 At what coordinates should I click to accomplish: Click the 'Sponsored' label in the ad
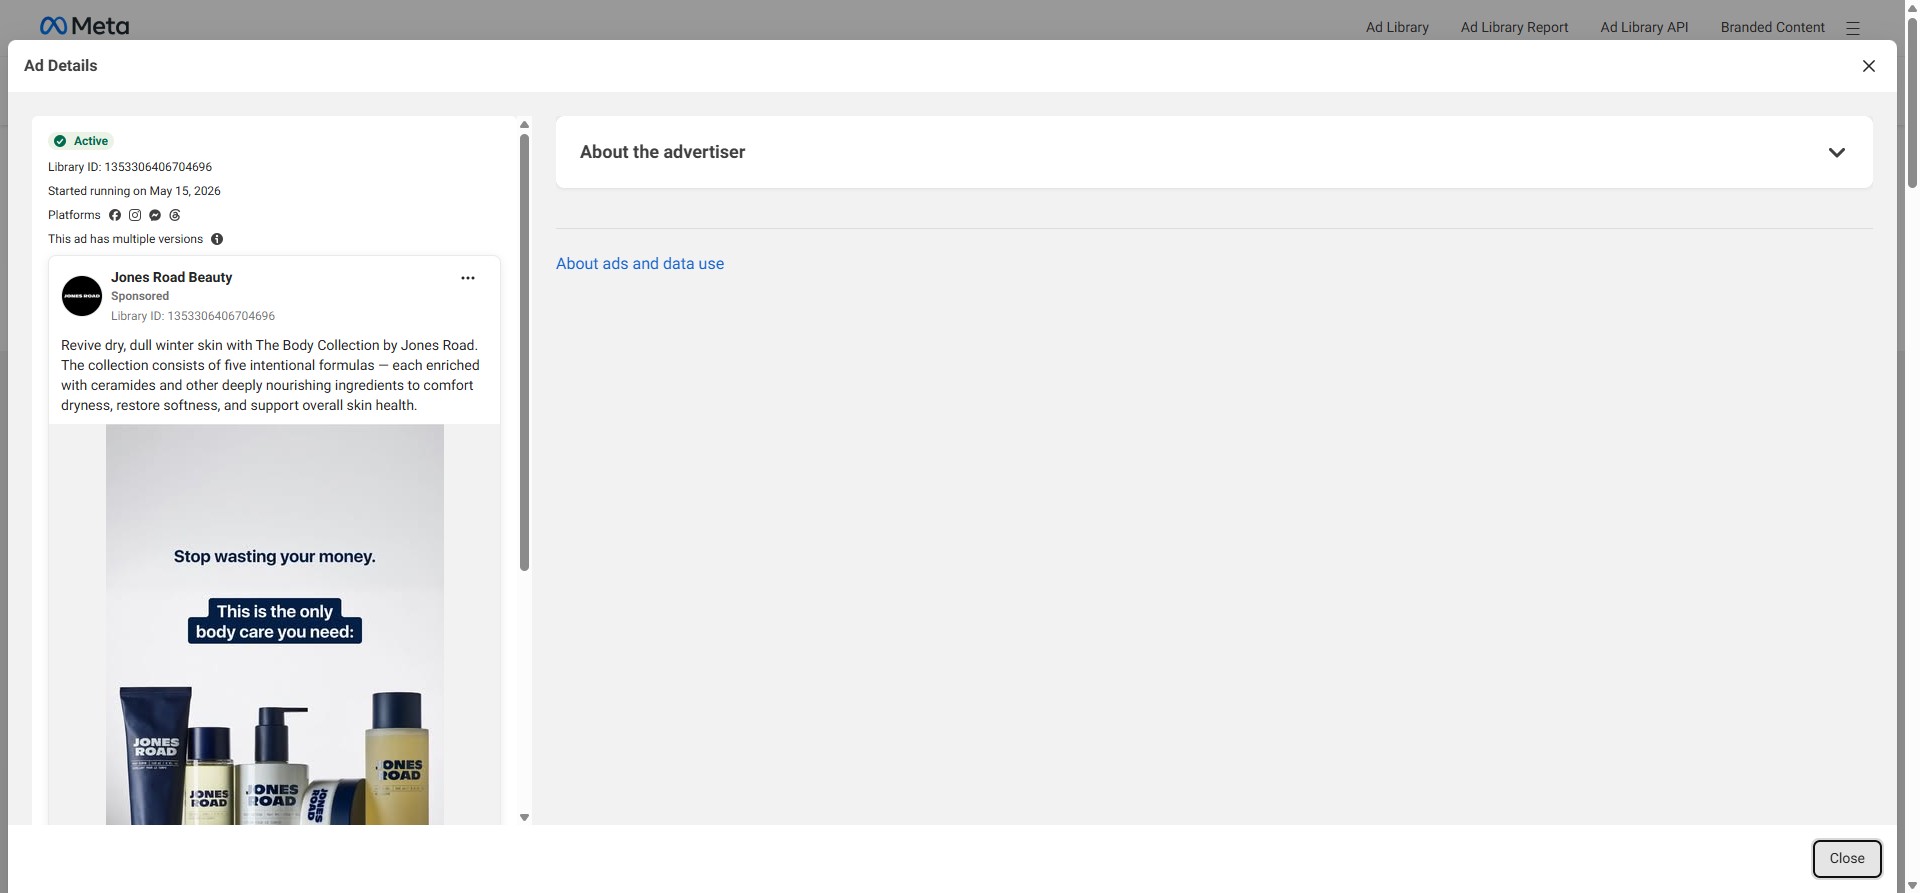(x=140, y=296)
